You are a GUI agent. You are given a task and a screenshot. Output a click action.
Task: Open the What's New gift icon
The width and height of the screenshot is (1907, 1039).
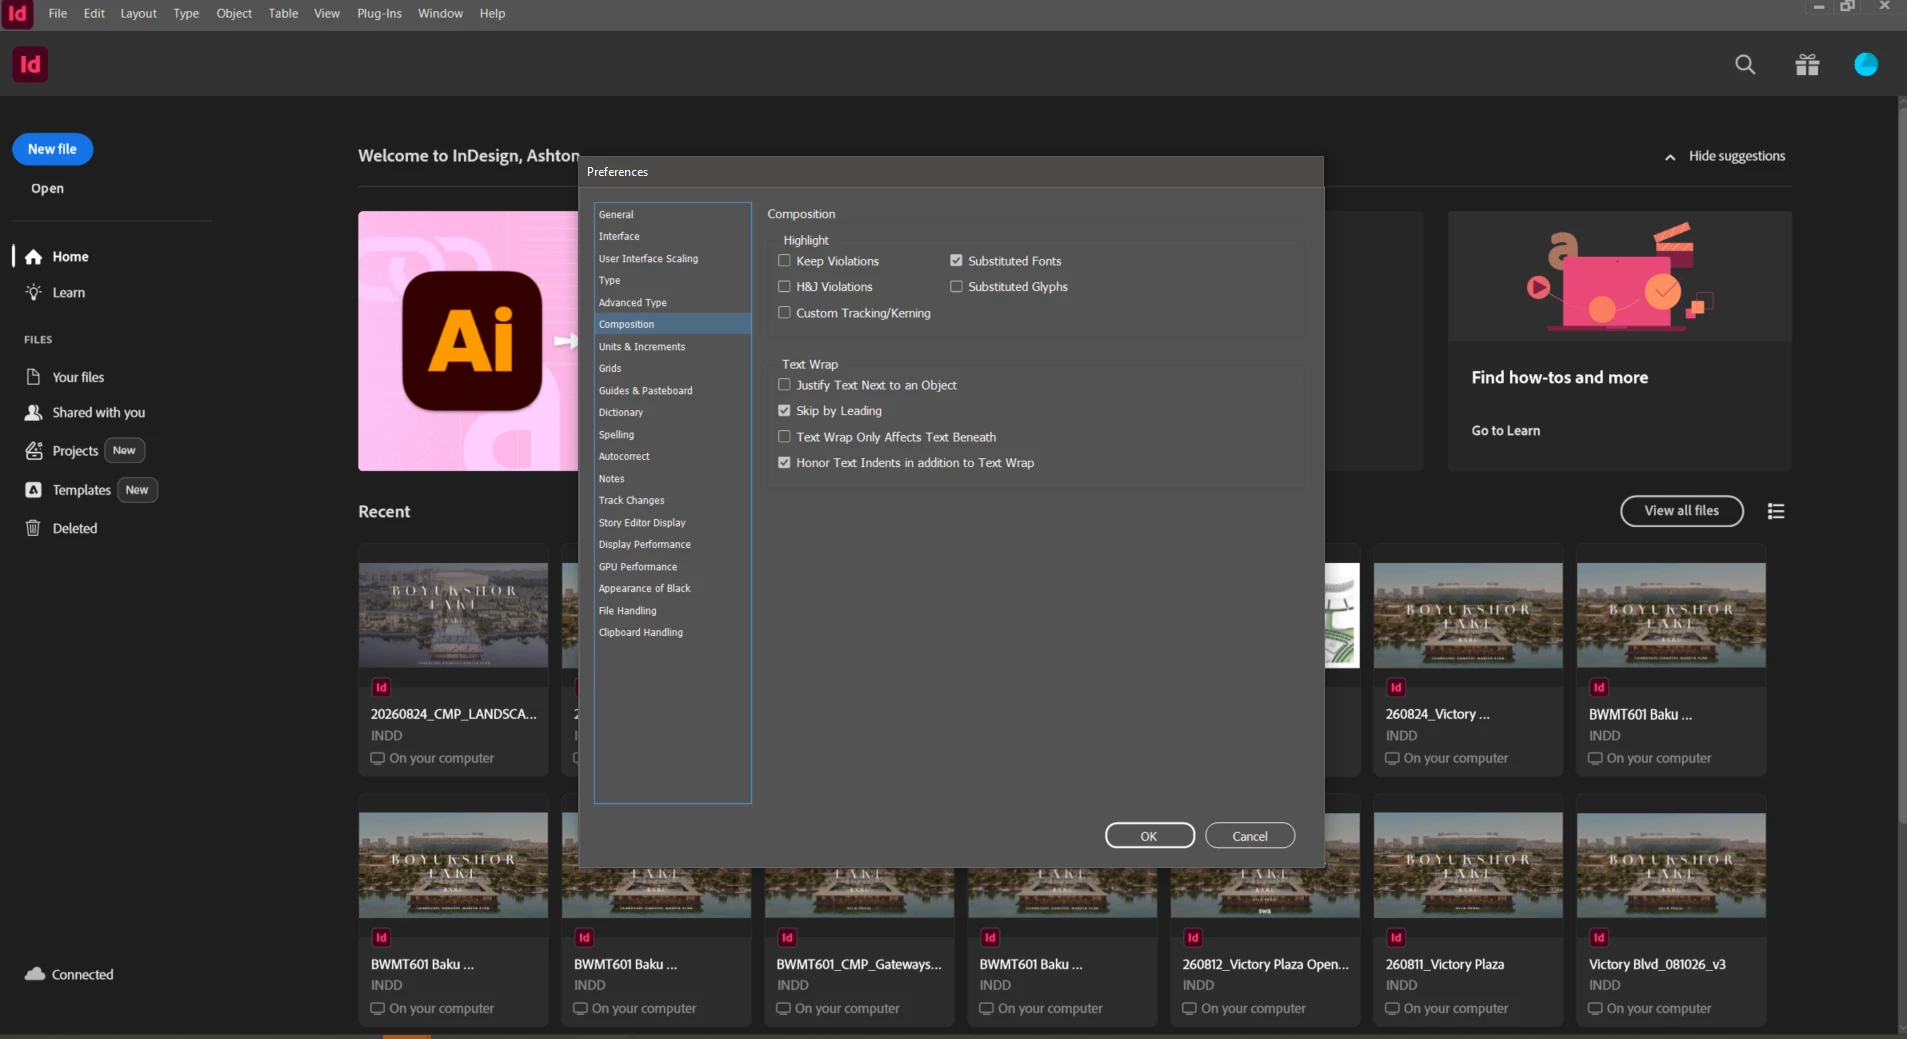coord(1807,65)
